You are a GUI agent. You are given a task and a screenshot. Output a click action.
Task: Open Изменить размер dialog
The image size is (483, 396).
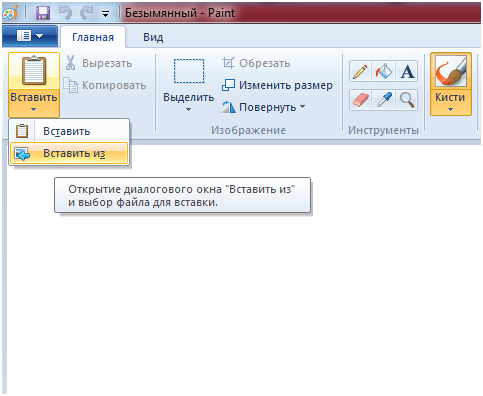click(277, 85)
